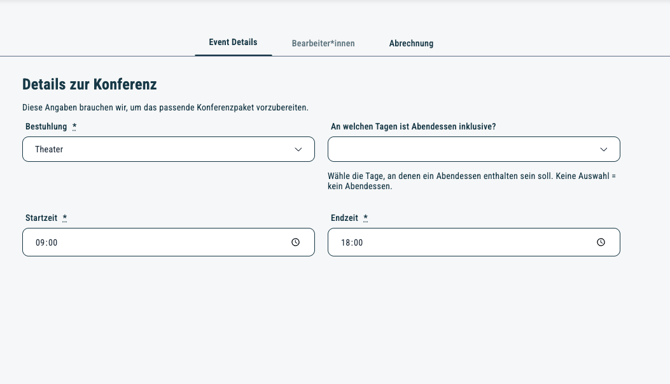Click the Endzeit field label
670x384 pixels.
click(x=344, y=218)
